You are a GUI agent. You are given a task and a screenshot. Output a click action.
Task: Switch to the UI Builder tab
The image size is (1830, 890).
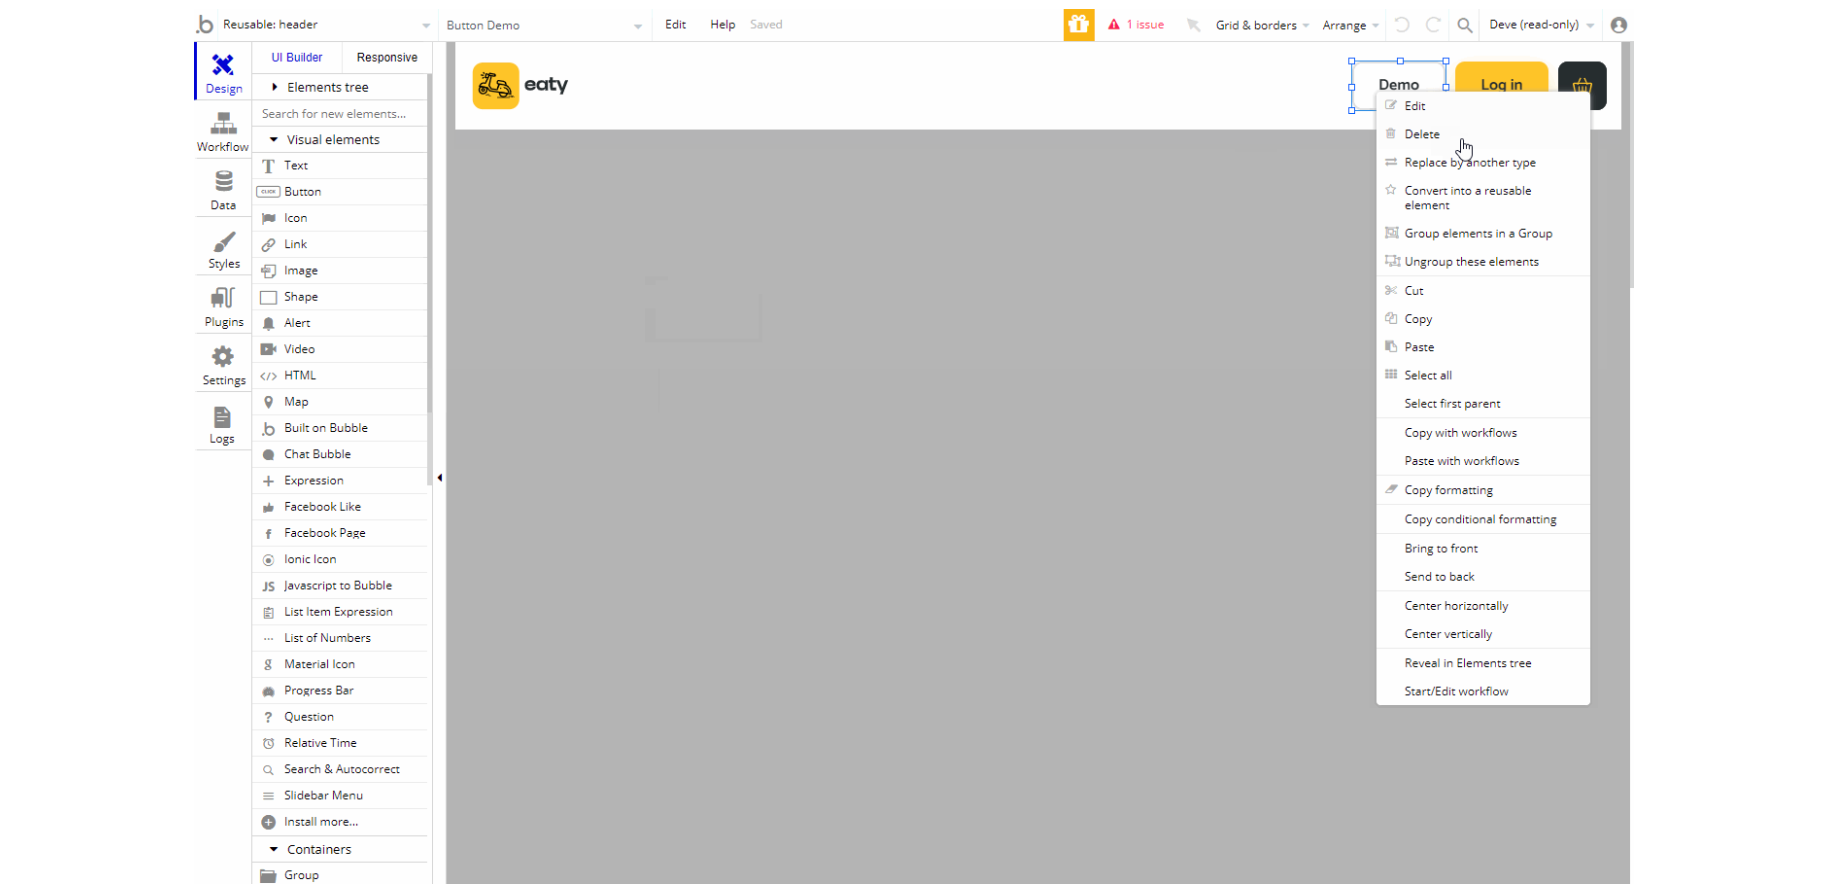pos(297,57)
